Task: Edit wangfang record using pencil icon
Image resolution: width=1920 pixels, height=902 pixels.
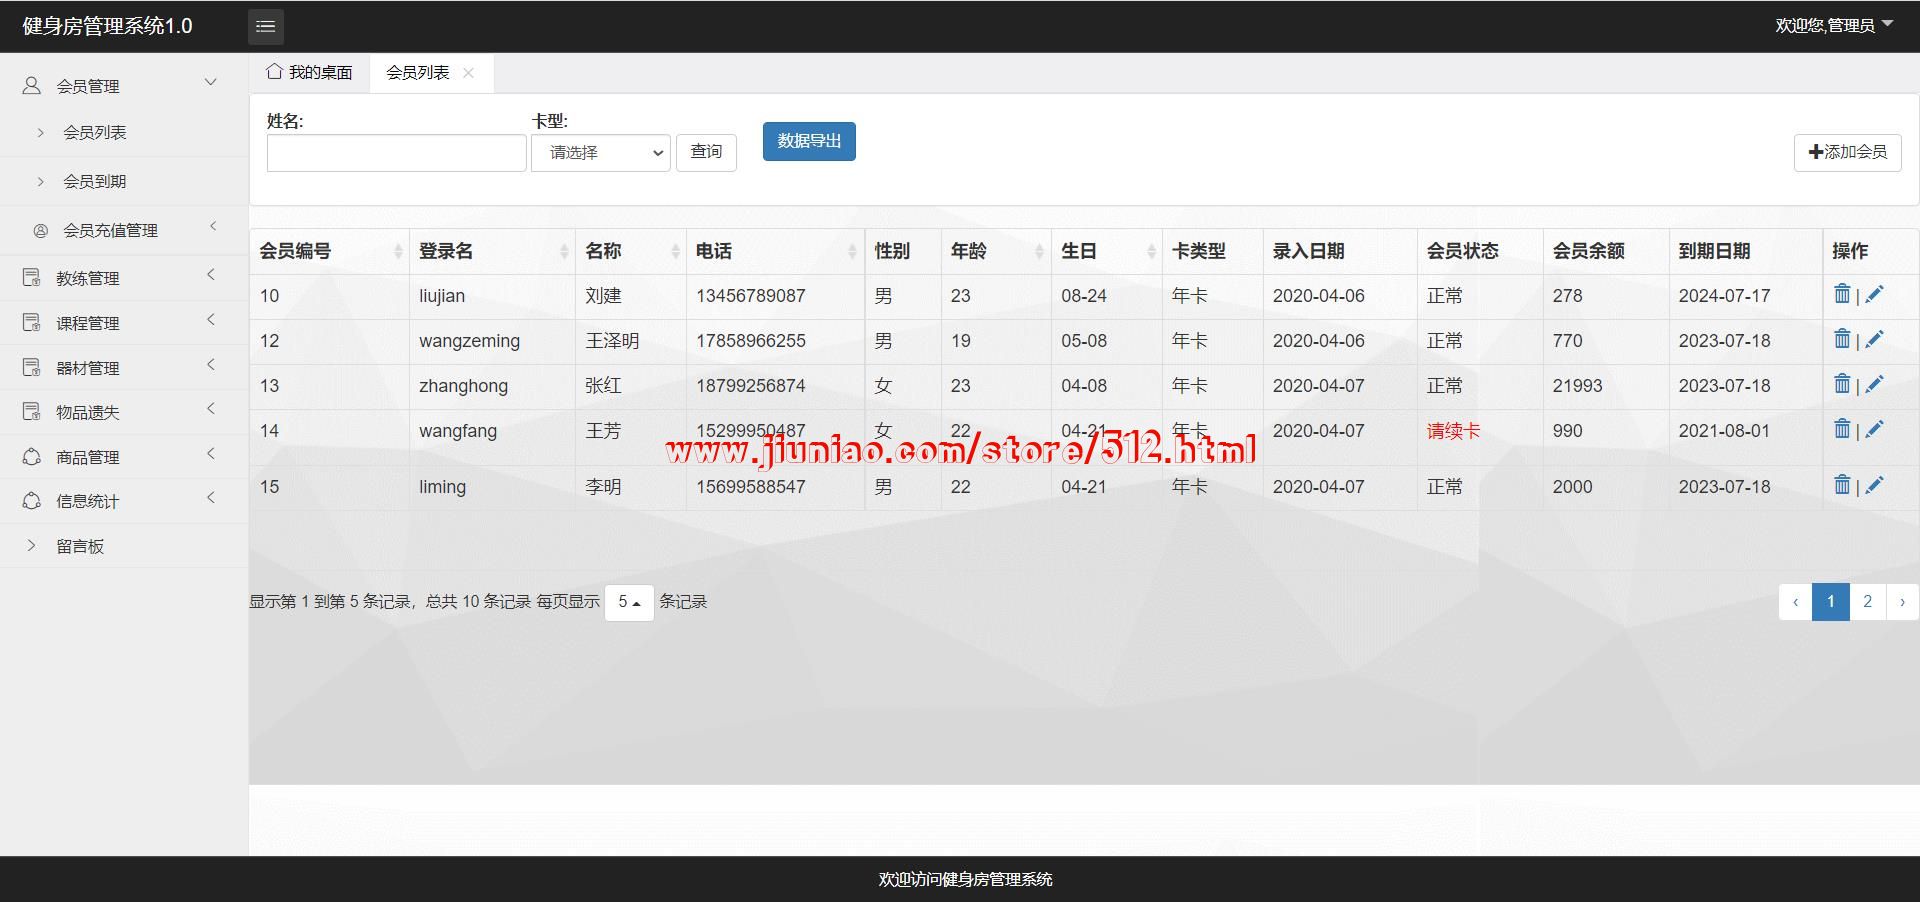Action: pyautogui.click(x=1874, y=429)
